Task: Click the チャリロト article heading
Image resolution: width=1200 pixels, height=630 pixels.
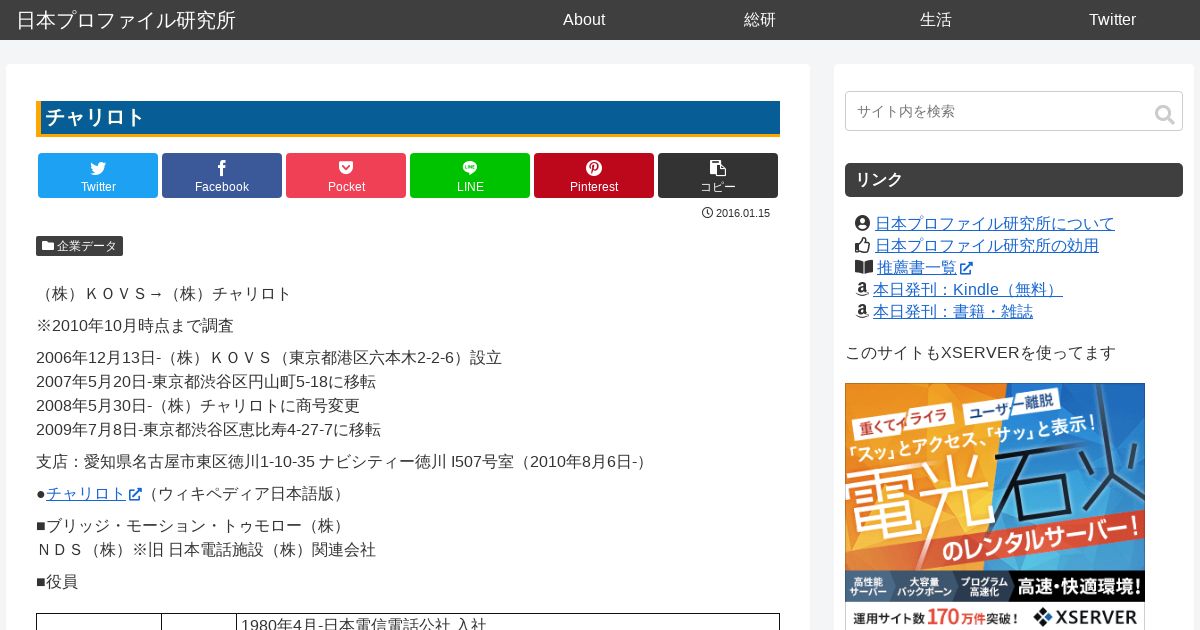Action: pyautogui.click(x=408, y=118)
